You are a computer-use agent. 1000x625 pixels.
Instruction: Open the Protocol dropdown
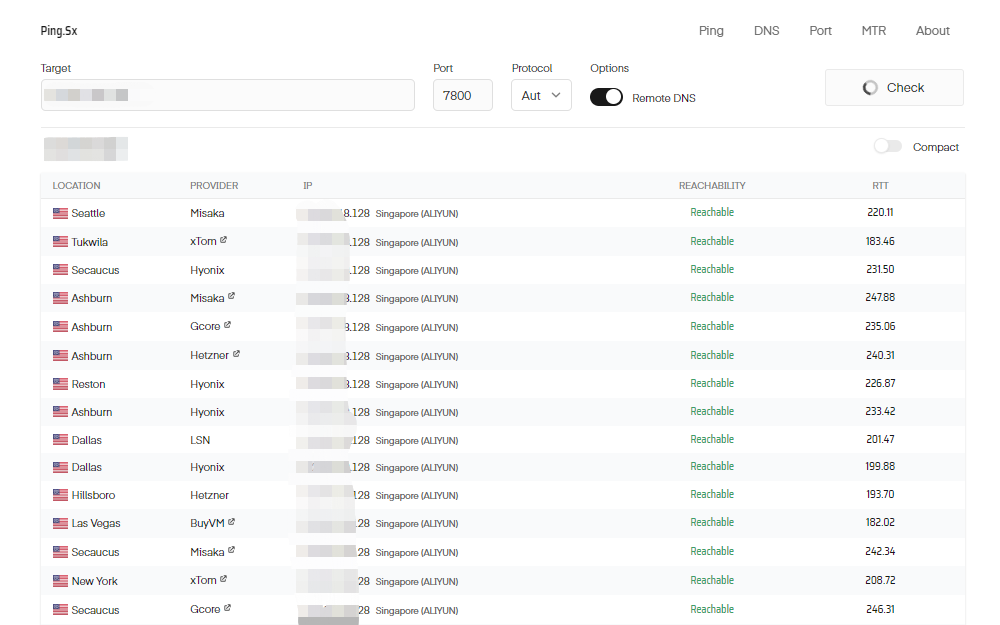coord(541,94)
